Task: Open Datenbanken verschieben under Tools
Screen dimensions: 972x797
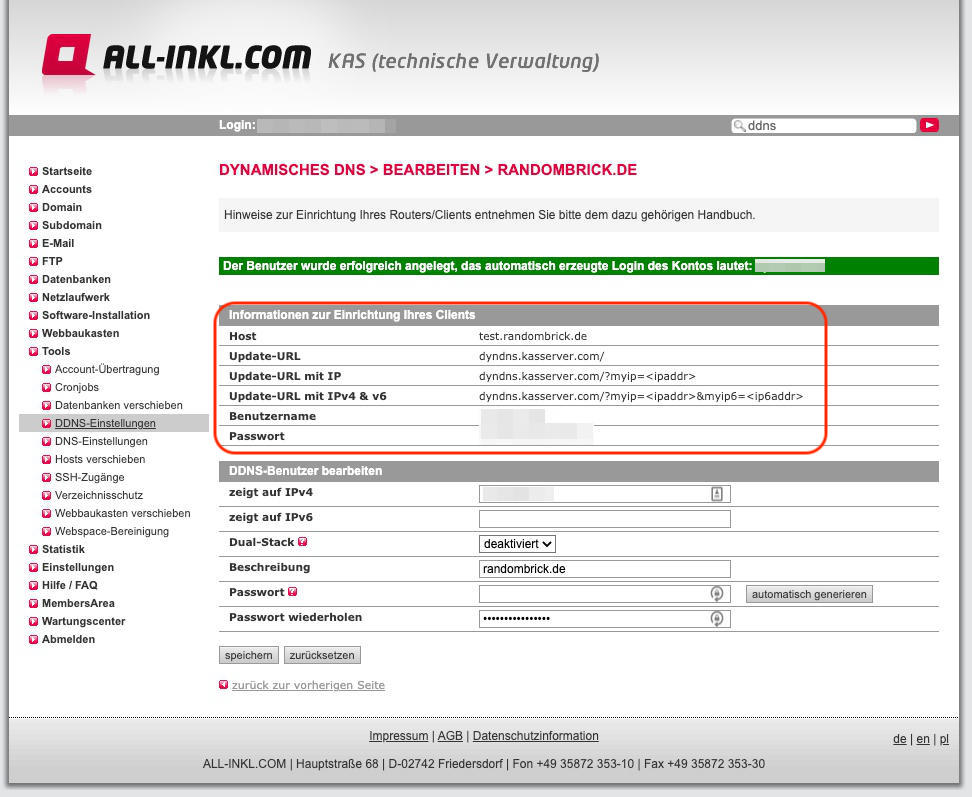Action: click(119, 405)
